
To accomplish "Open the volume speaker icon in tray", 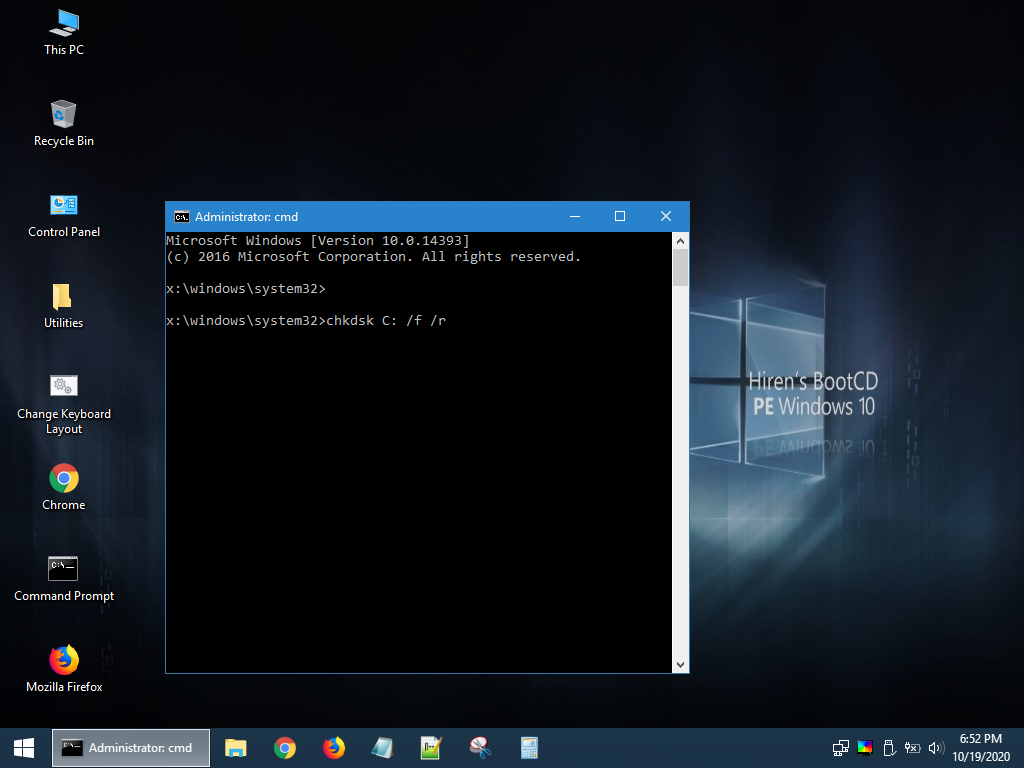I will [x=936, y=748].
